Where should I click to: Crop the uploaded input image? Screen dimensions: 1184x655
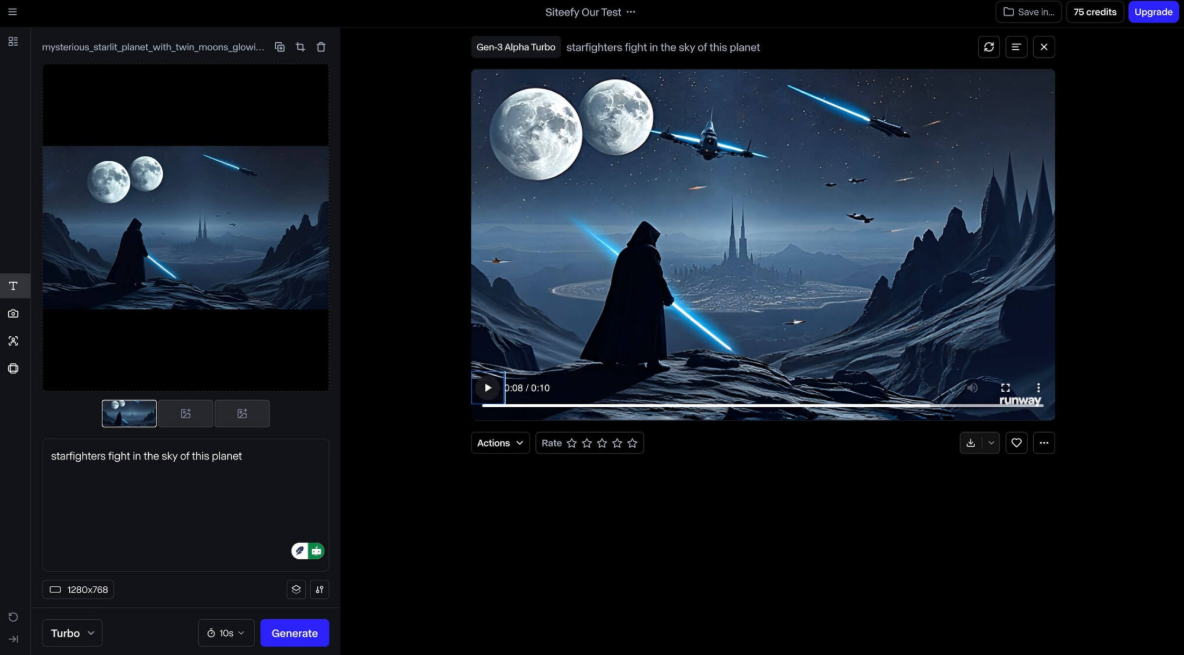click(300, 47)
